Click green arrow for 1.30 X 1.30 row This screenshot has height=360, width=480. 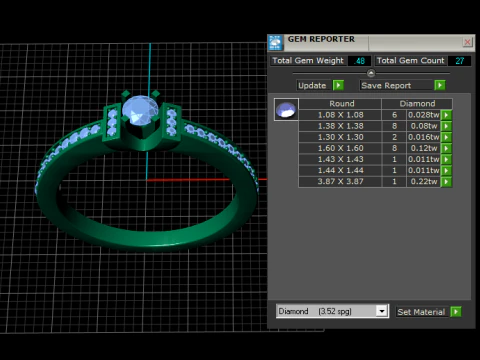[446, 137]
